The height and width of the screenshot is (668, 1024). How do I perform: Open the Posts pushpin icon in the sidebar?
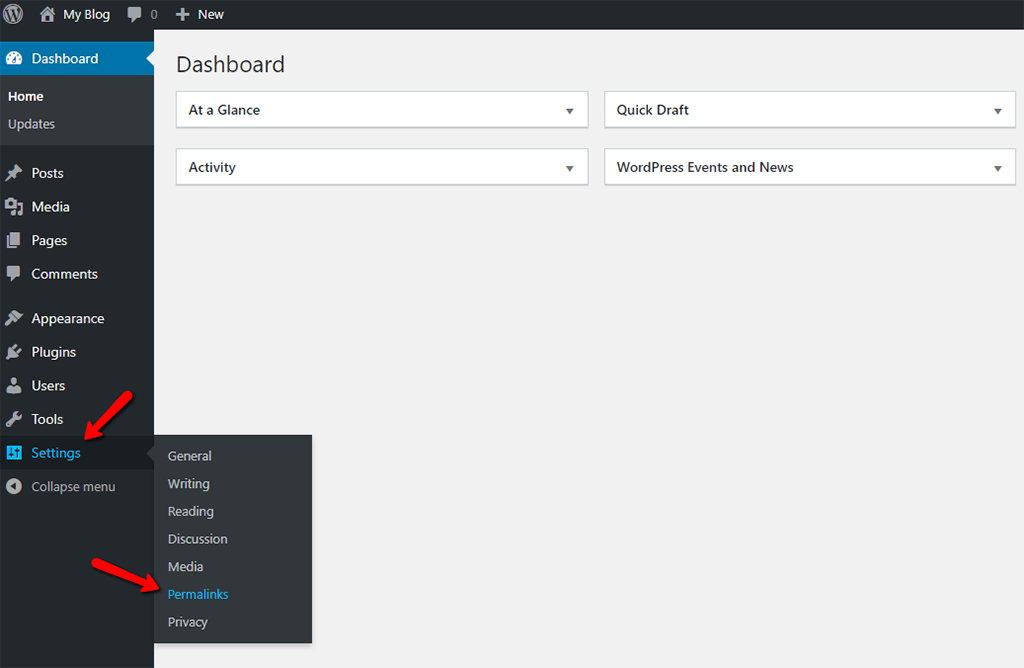coord(16,172)
